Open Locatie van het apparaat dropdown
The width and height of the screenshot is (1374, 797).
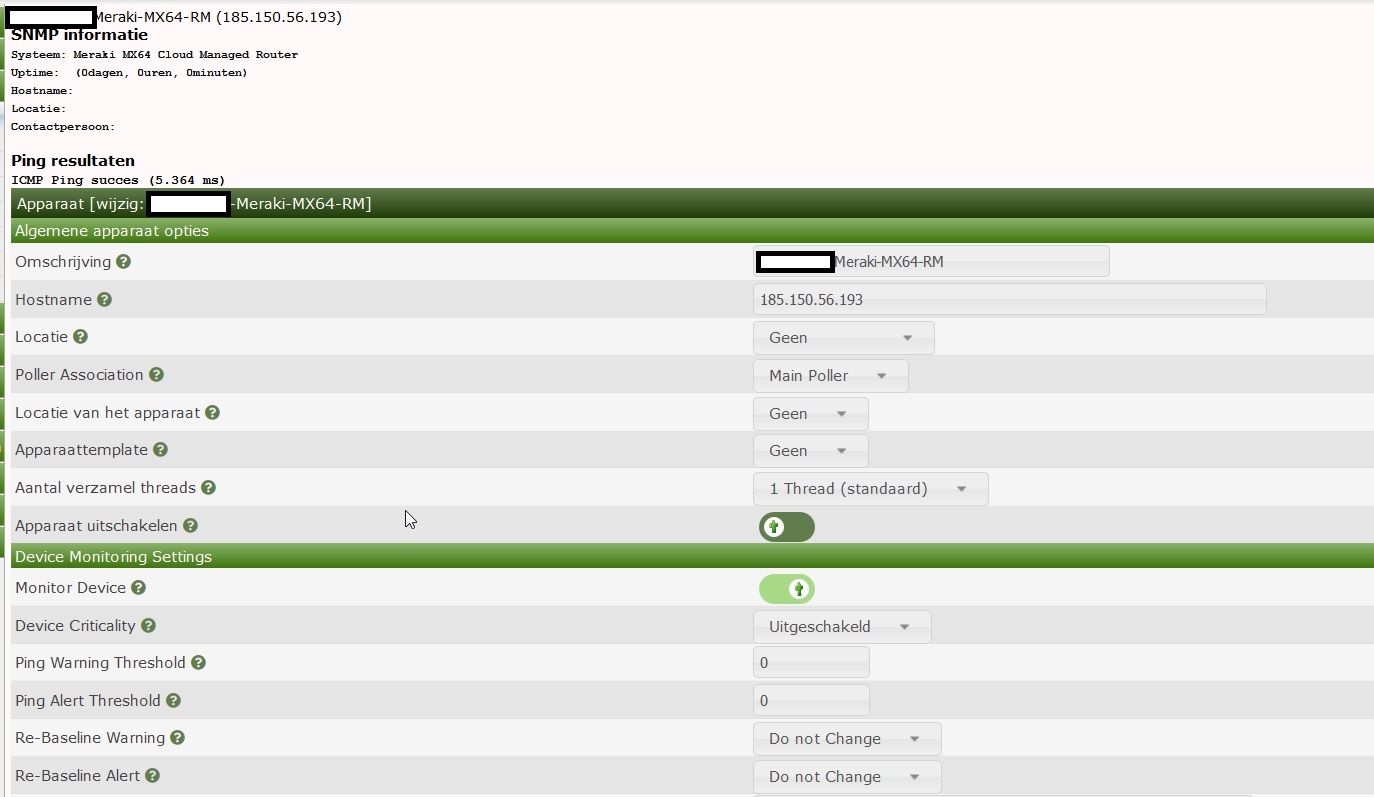[810, 414]
